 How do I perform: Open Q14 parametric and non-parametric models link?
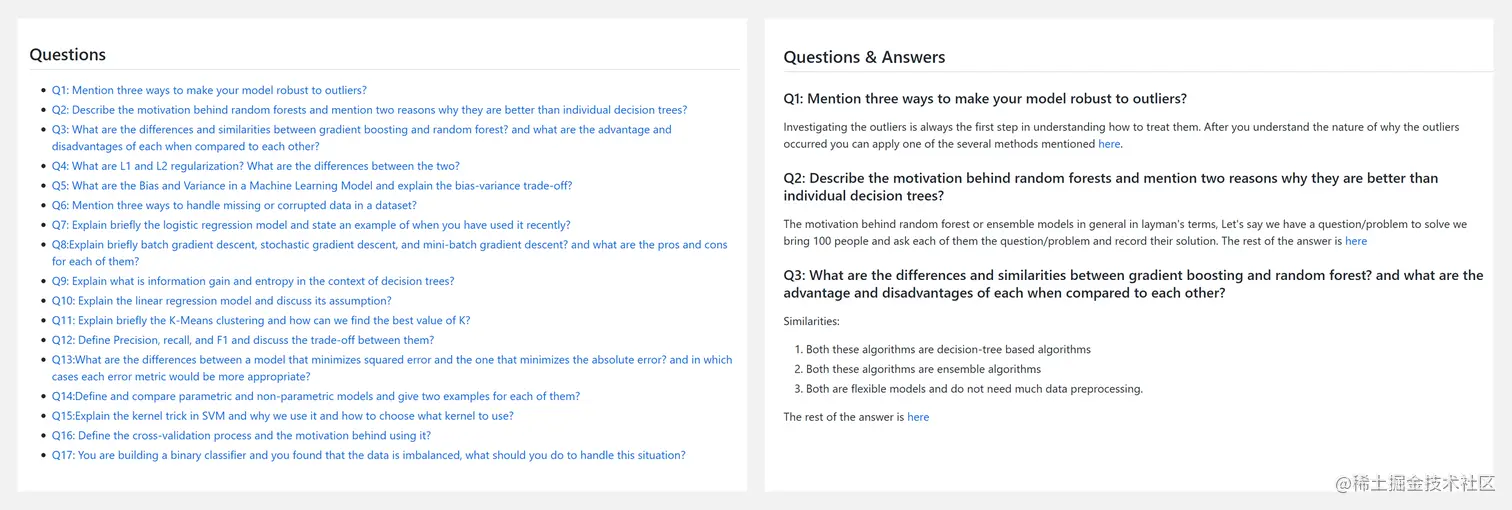316,396
